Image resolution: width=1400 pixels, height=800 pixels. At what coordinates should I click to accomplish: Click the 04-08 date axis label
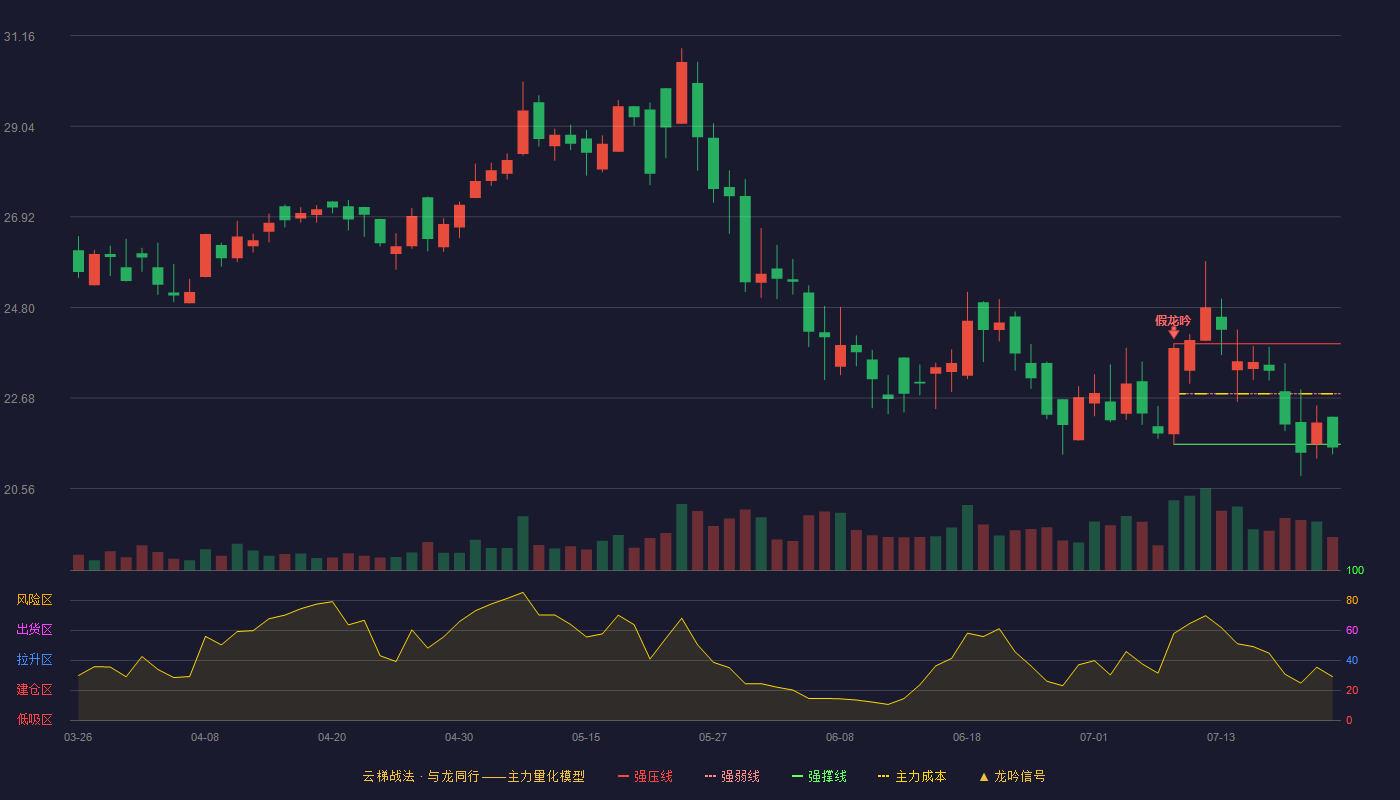click(x=205, y=737)
